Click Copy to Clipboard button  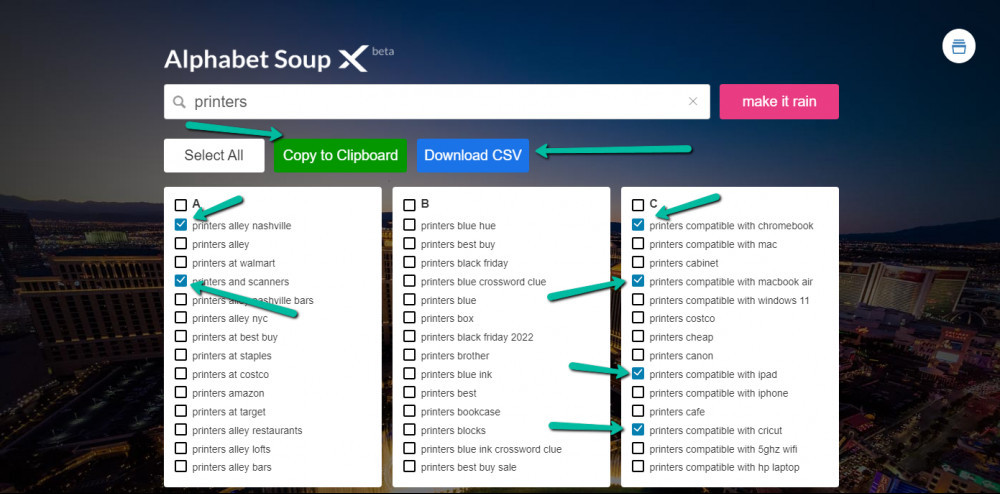click(x=340, y=156)
